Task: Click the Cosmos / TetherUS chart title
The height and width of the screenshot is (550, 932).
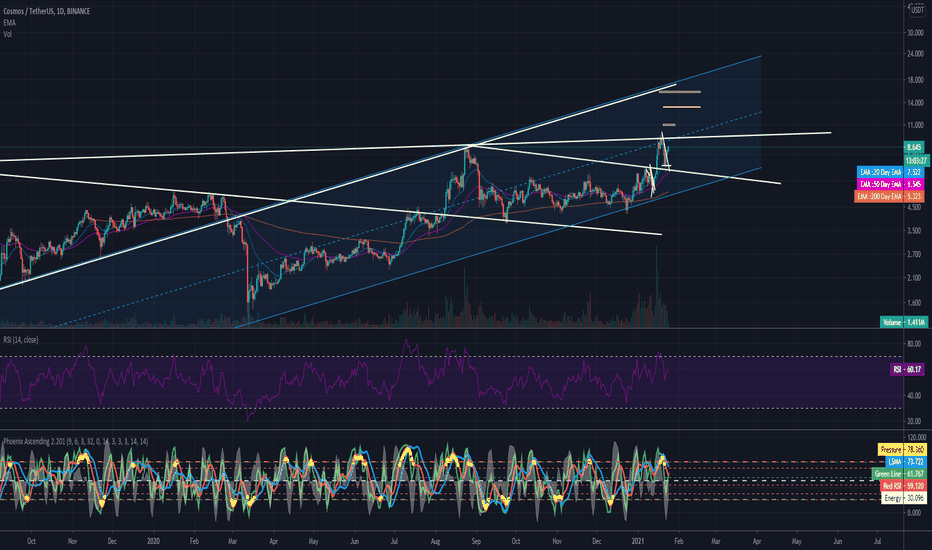Action: [x=46, y=11]
